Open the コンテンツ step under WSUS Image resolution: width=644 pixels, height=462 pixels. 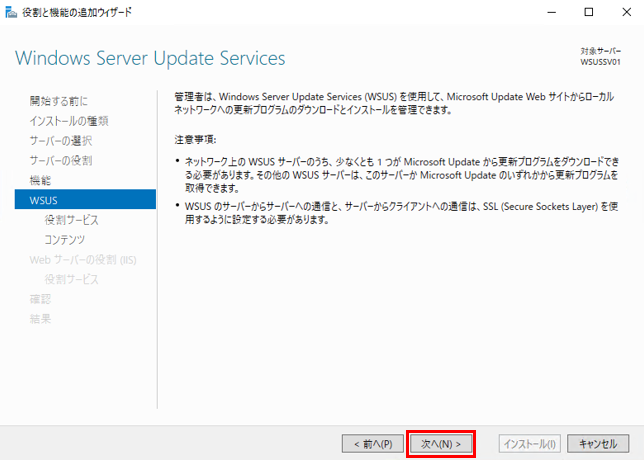pos(64,239)
